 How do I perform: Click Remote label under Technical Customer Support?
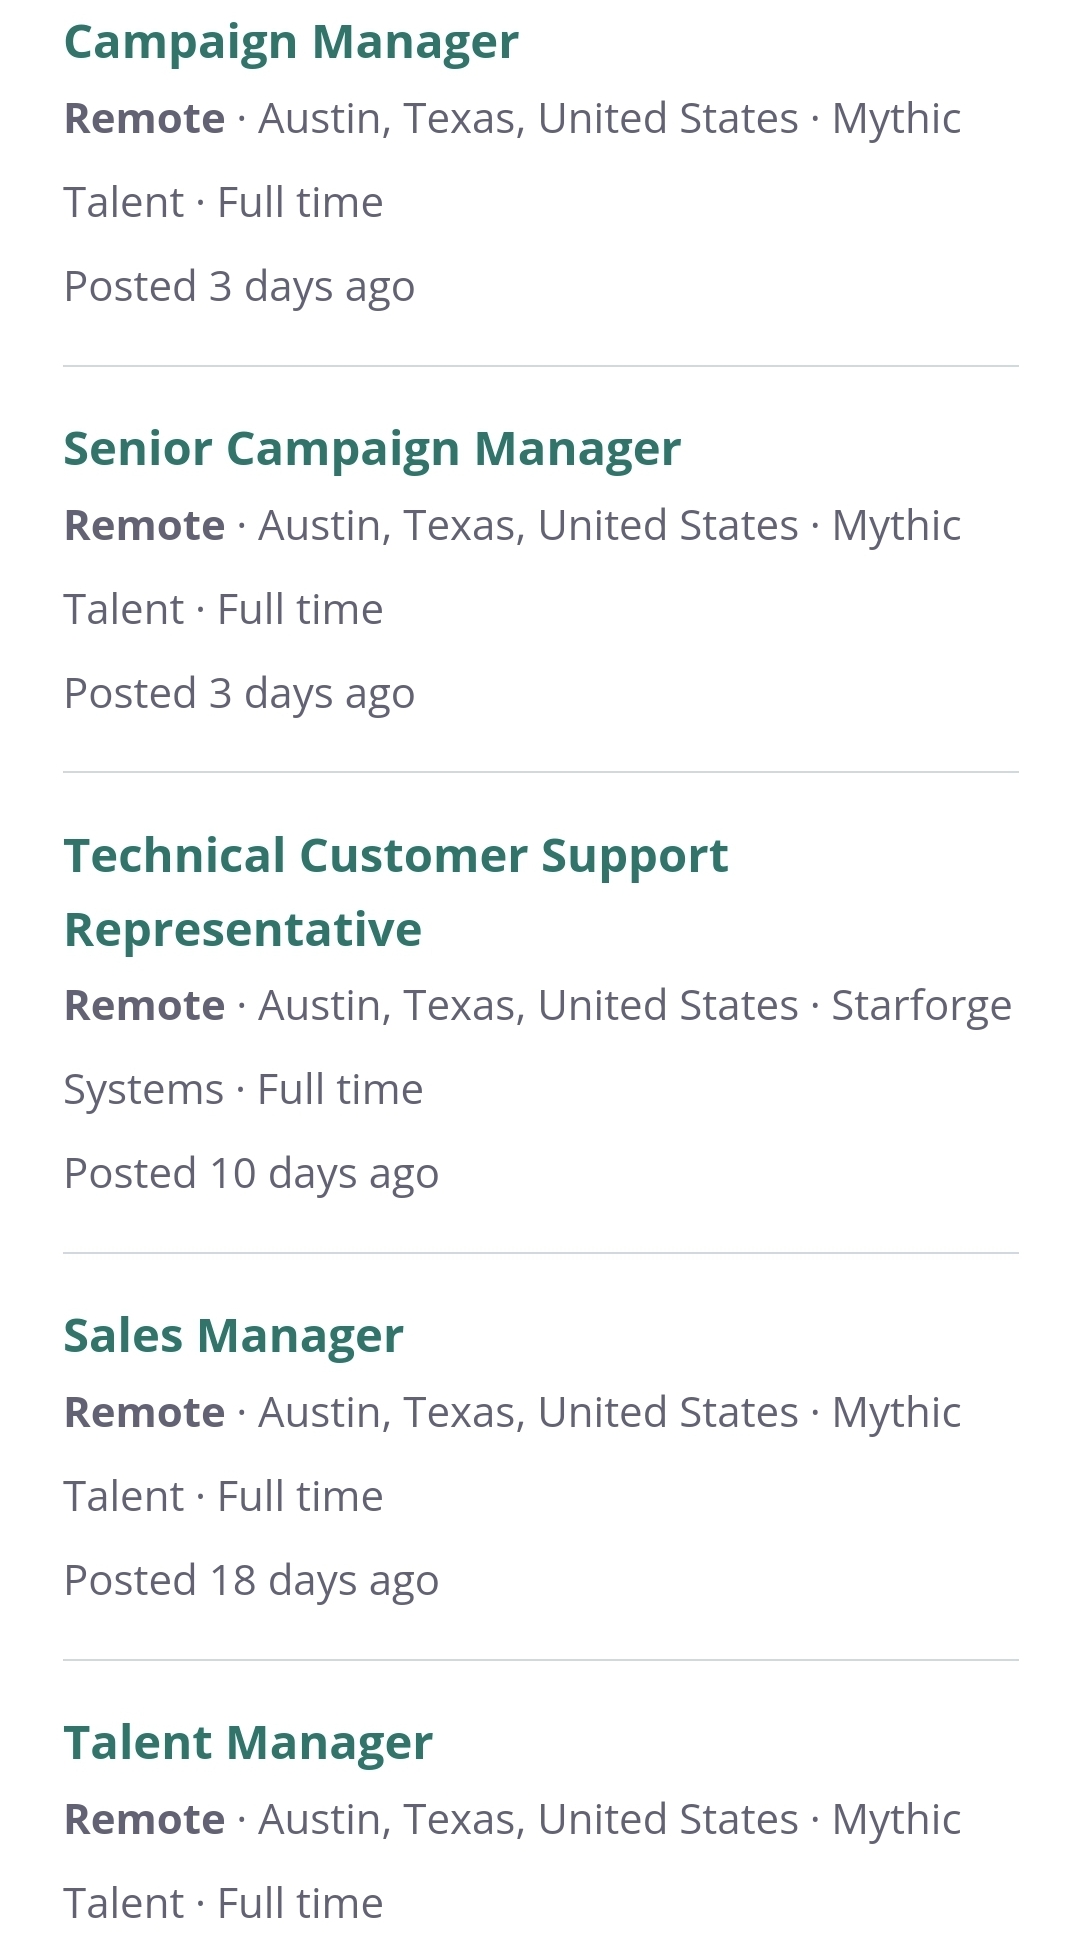(144, 1006)
